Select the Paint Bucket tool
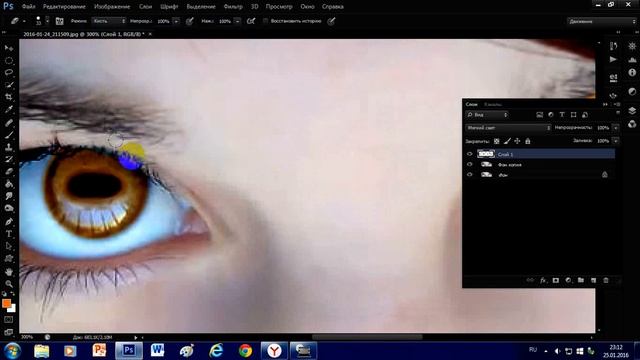The width and height of the screenshot is (640, 360). click(x=9, y=184)
